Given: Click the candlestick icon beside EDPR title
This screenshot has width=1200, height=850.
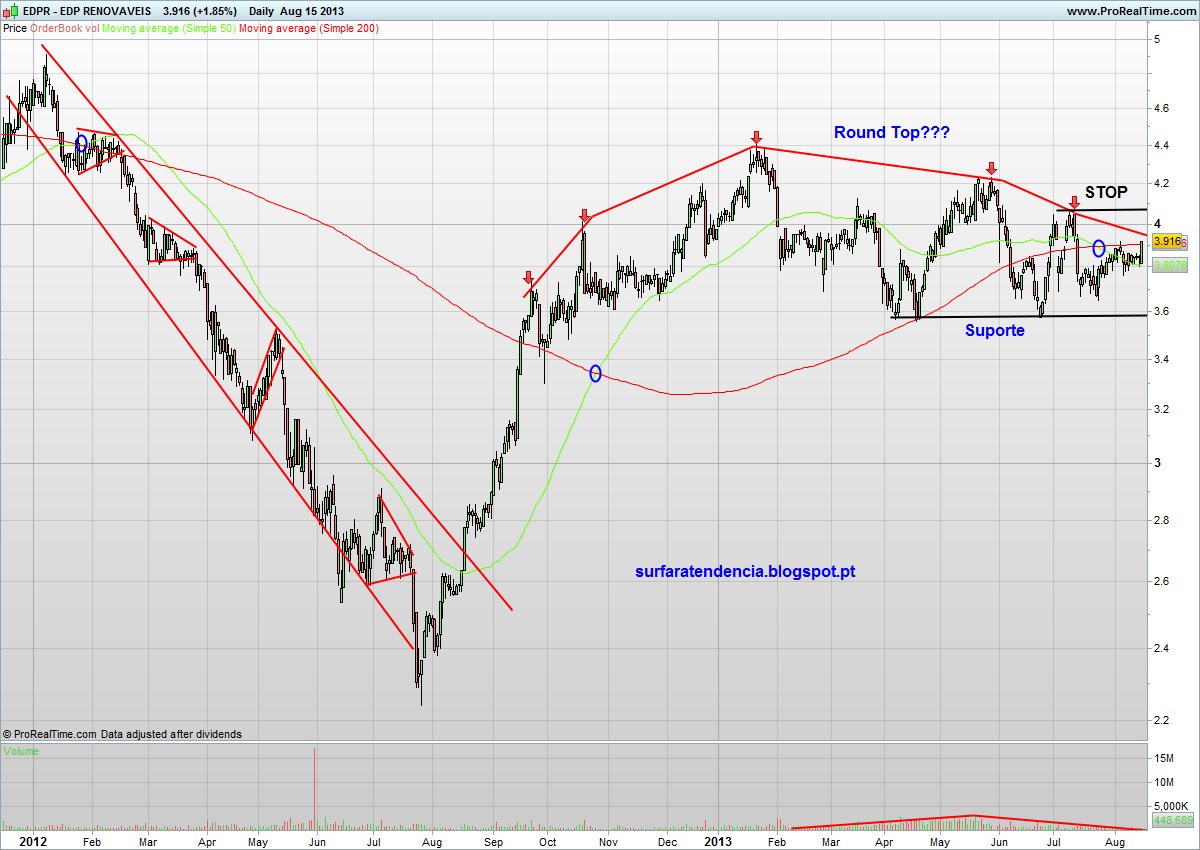Looking at the screenshot, I should (x=9, y=11).
